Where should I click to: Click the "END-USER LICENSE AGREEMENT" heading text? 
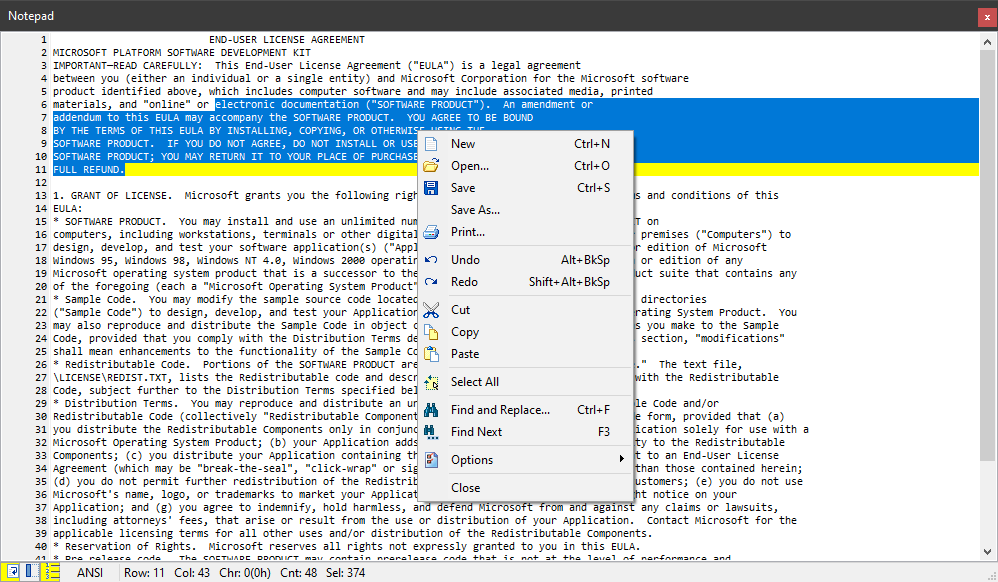tap(287, 39)
